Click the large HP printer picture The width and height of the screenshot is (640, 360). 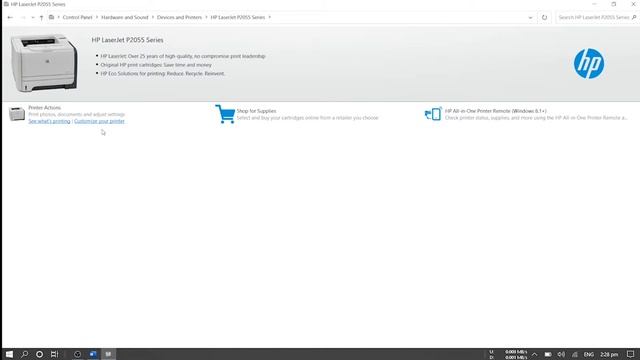click(x=44, y=63)
